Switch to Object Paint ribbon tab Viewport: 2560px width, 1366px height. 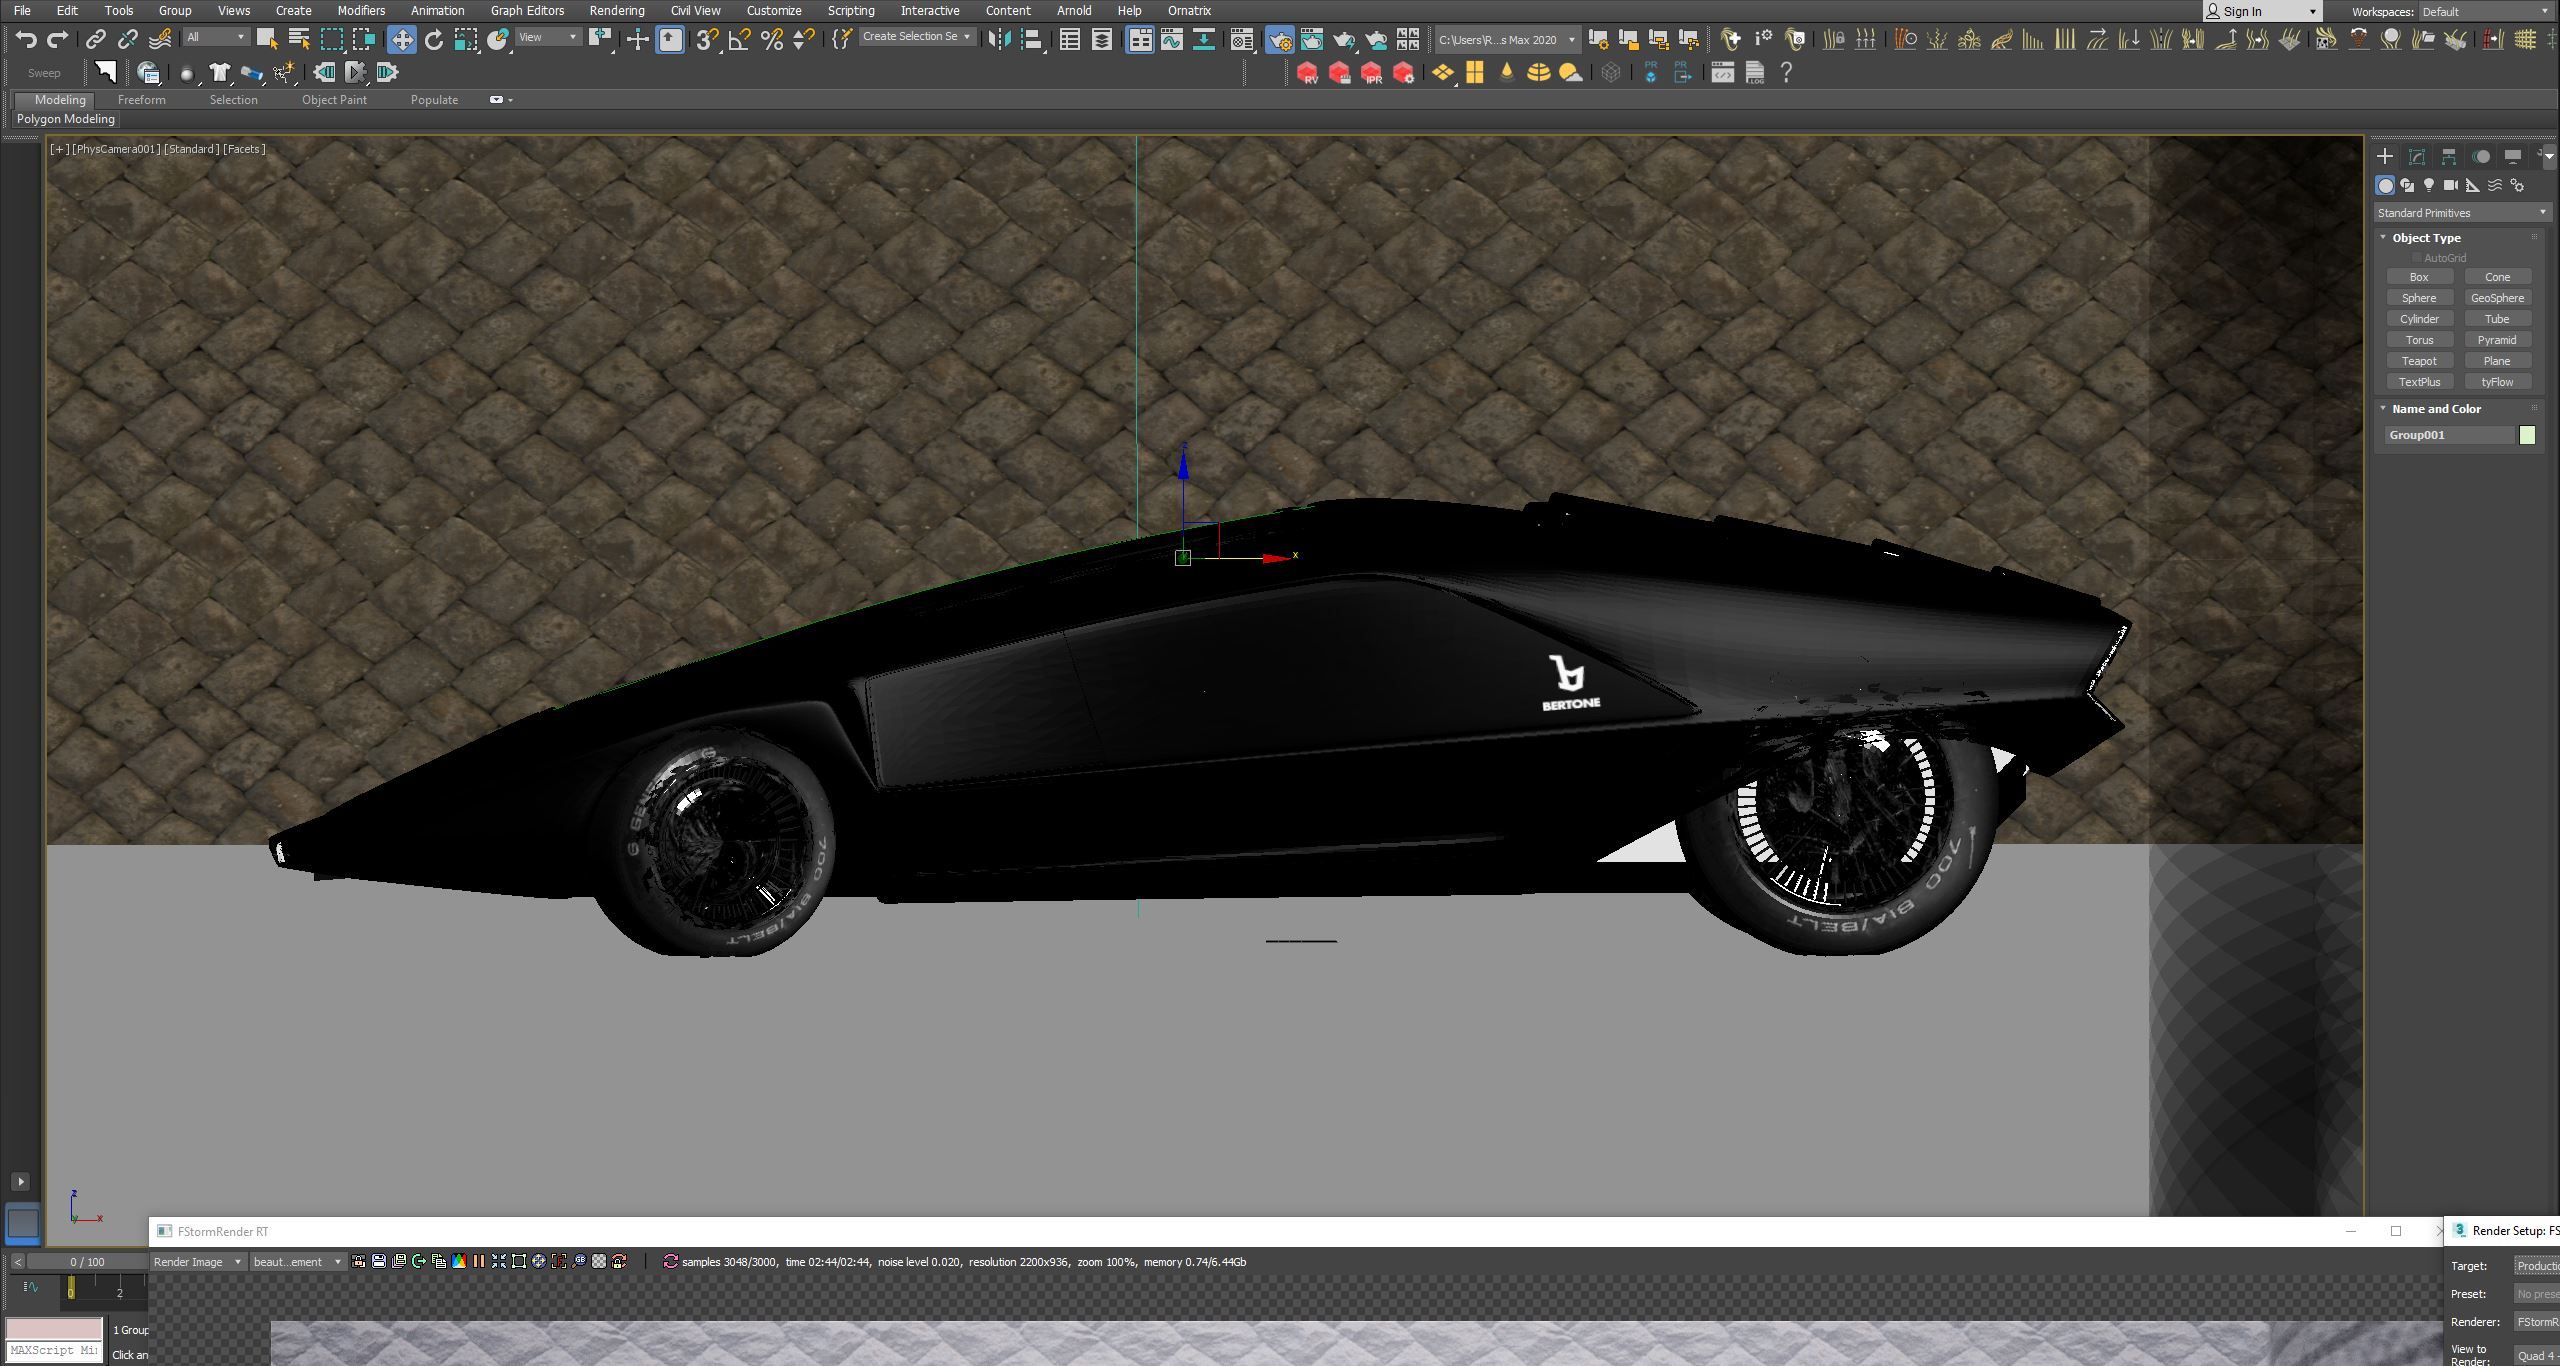334,100
